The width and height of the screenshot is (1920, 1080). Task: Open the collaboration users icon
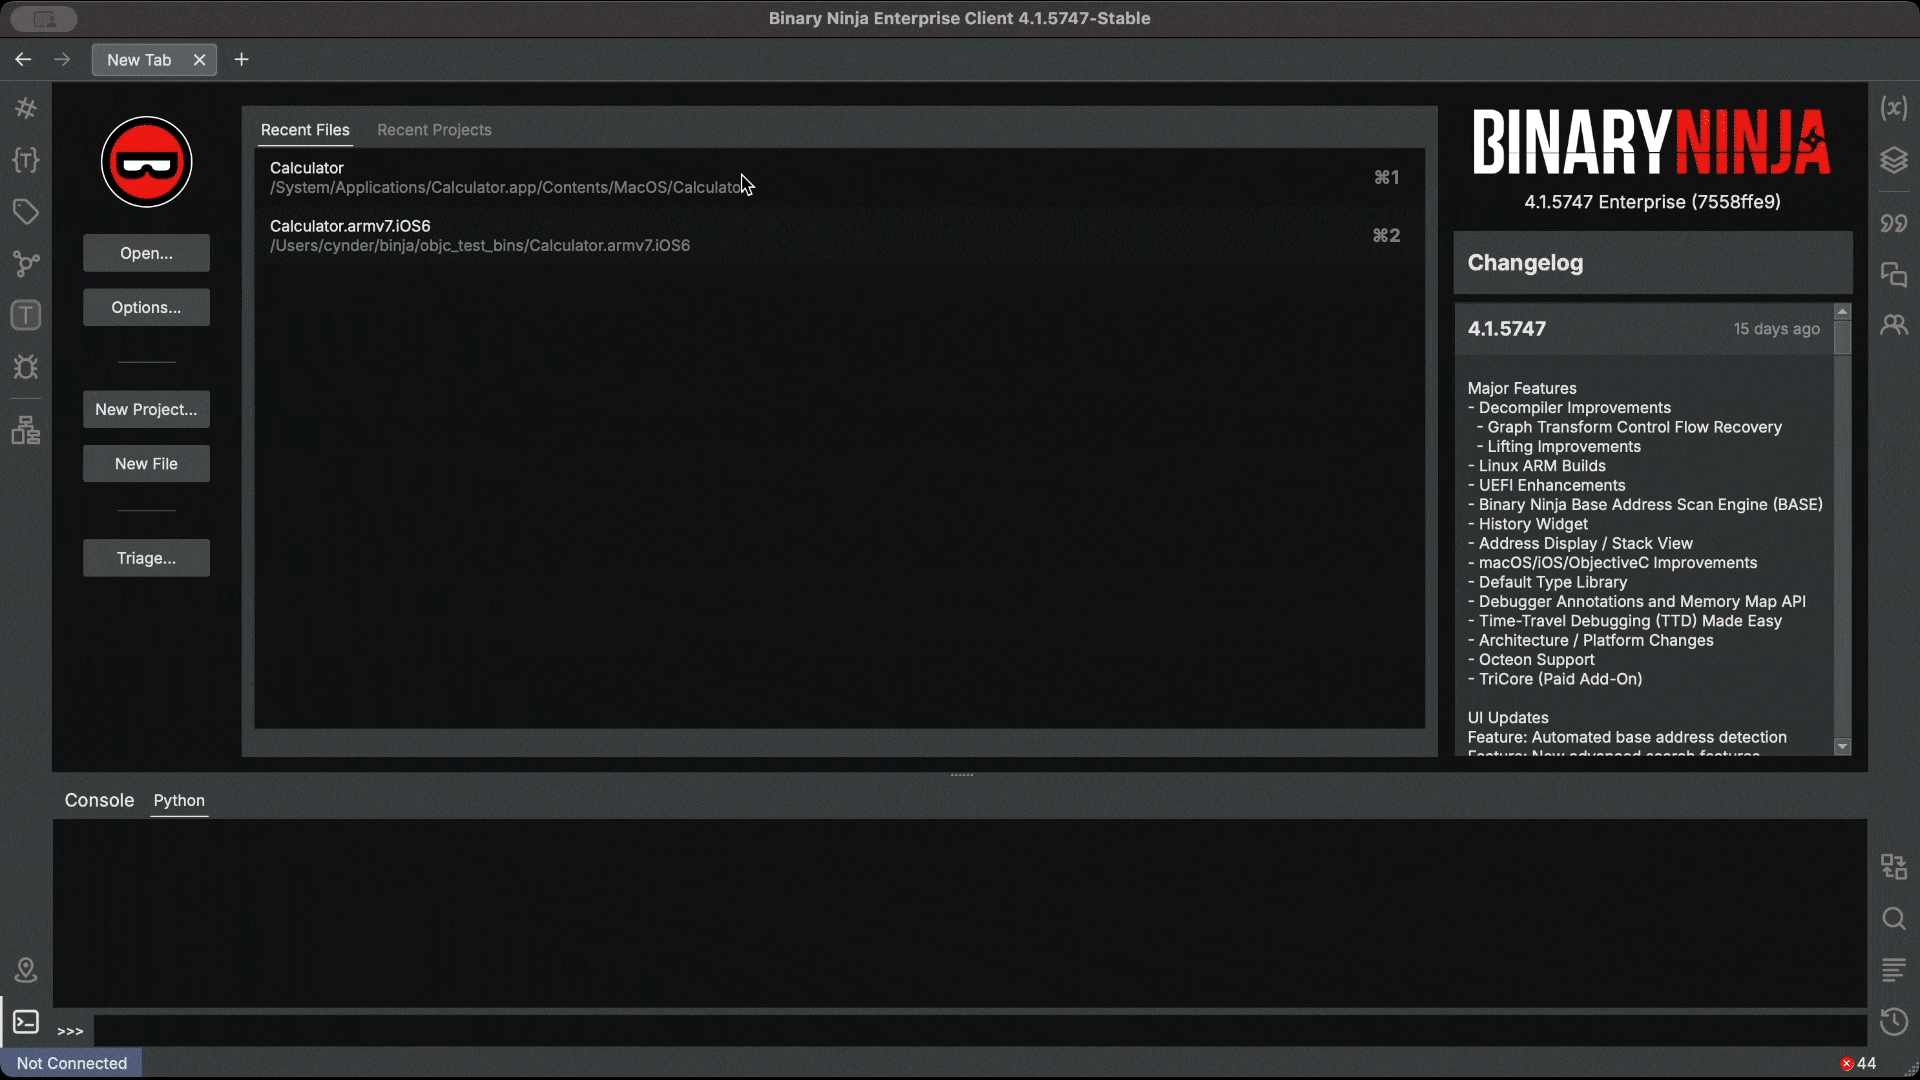pyautogui.click(x=1893, y=325)
